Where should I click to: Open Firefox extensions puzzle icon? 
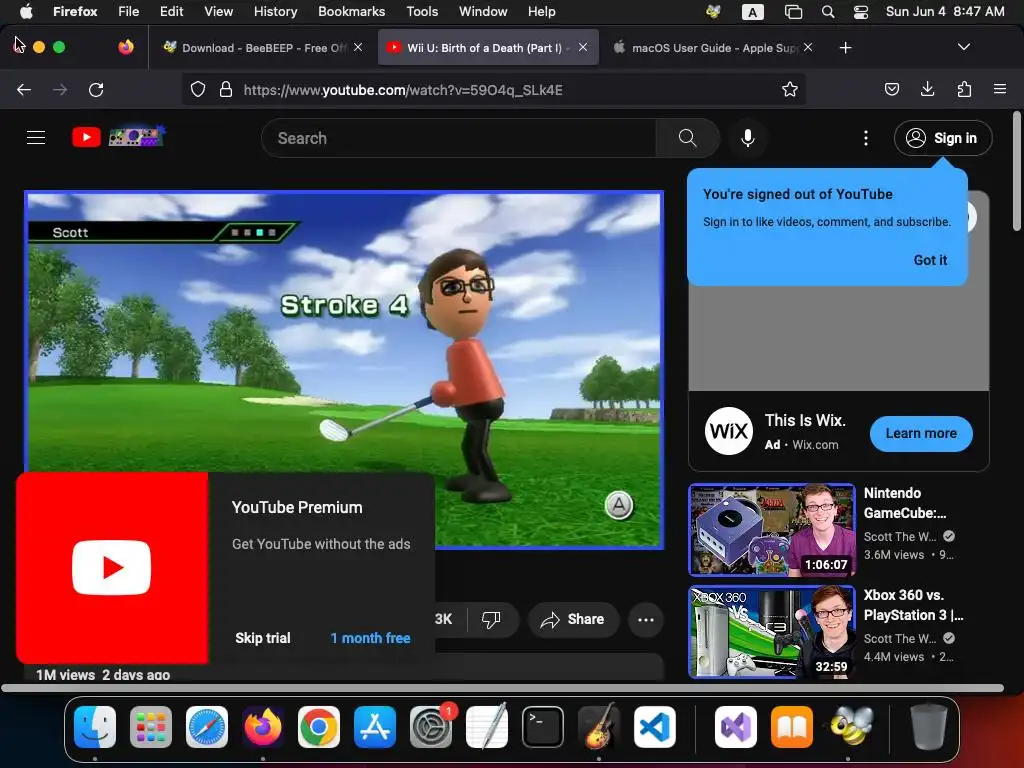964,89
